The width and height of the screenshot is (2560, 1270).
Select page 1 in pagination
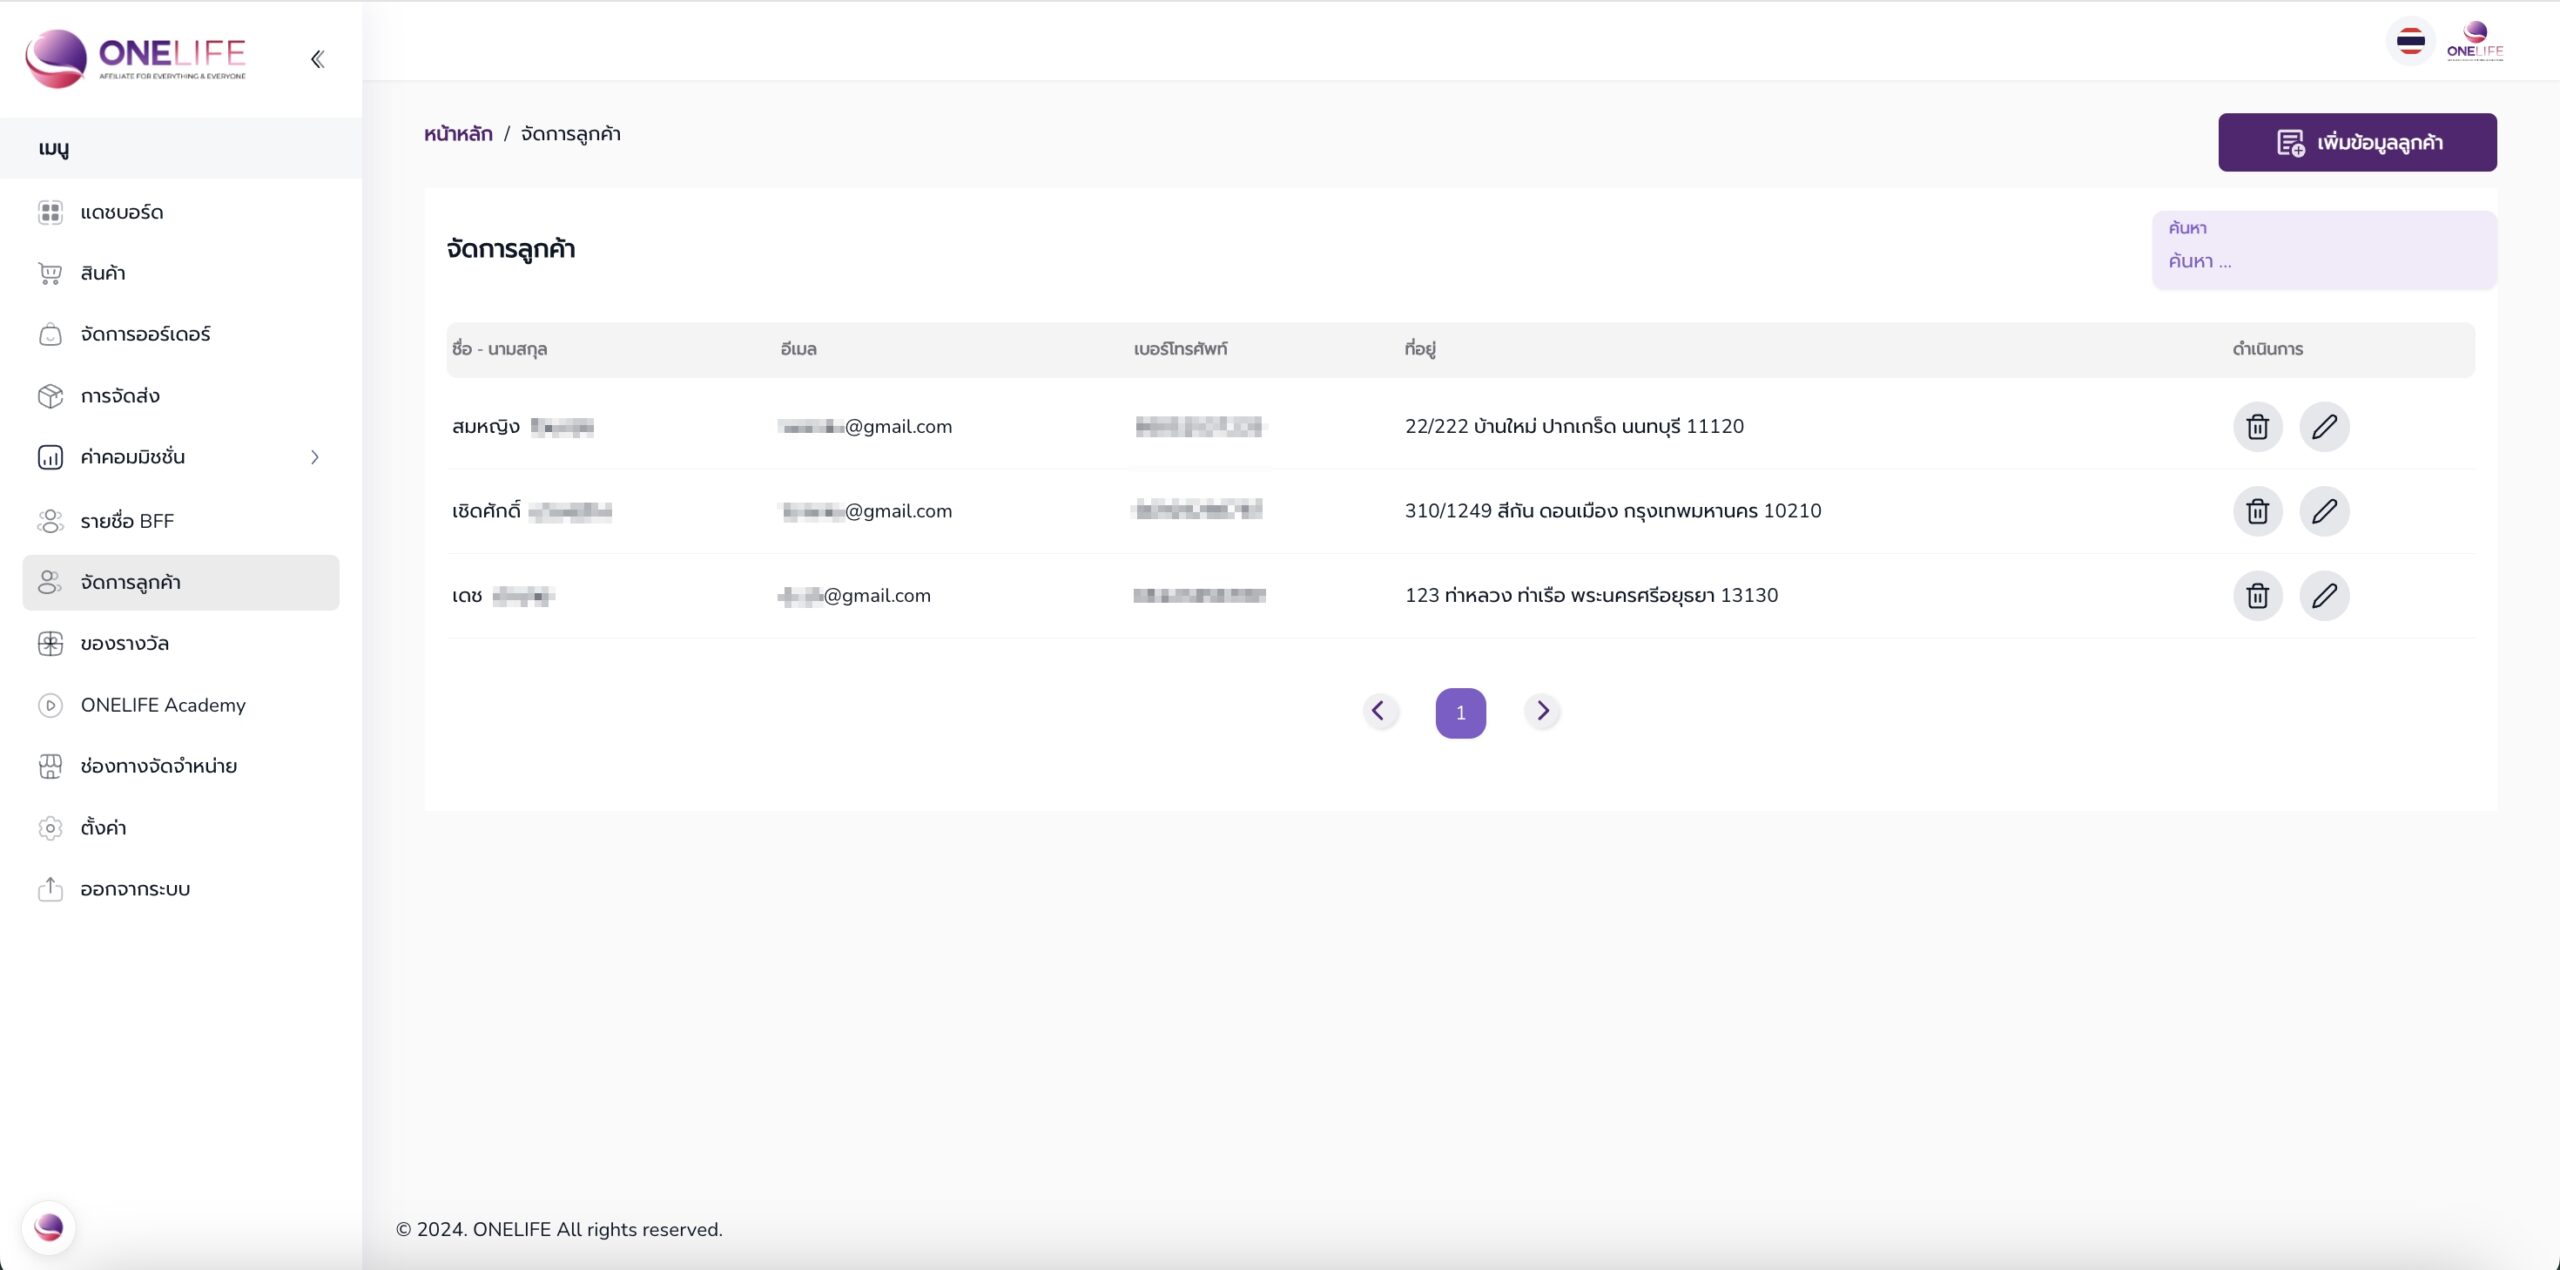(x=1460, y=713)
